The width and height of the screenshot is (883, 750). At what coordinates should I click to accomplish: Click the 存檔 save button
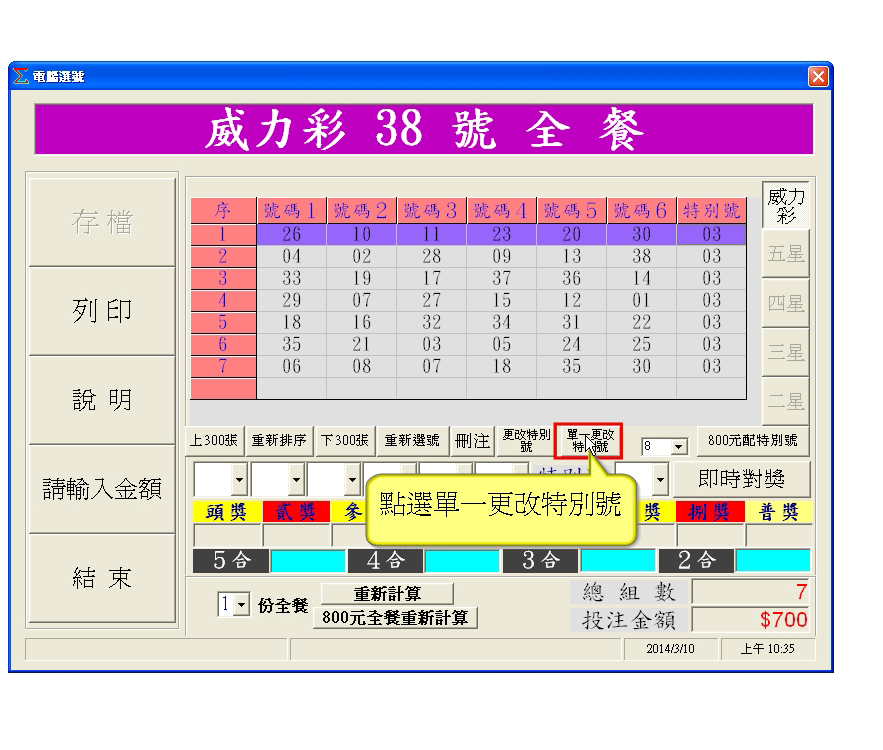pyautogui.click(x=102, y=222)
